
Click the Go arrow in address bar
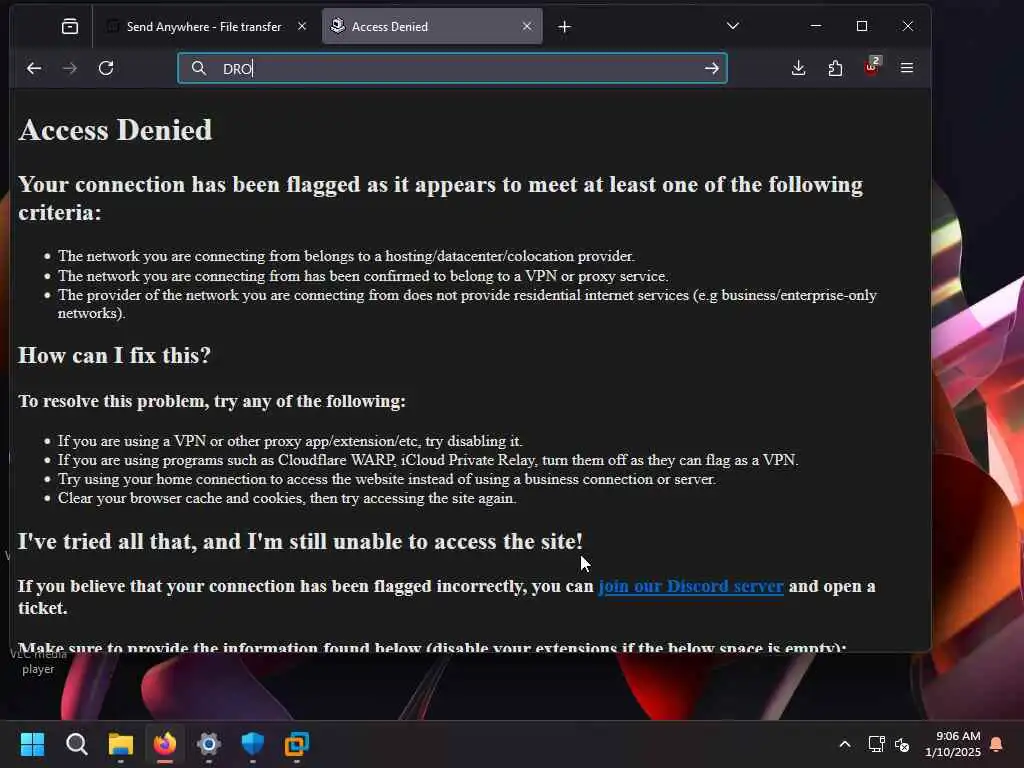tap(712, 68)
